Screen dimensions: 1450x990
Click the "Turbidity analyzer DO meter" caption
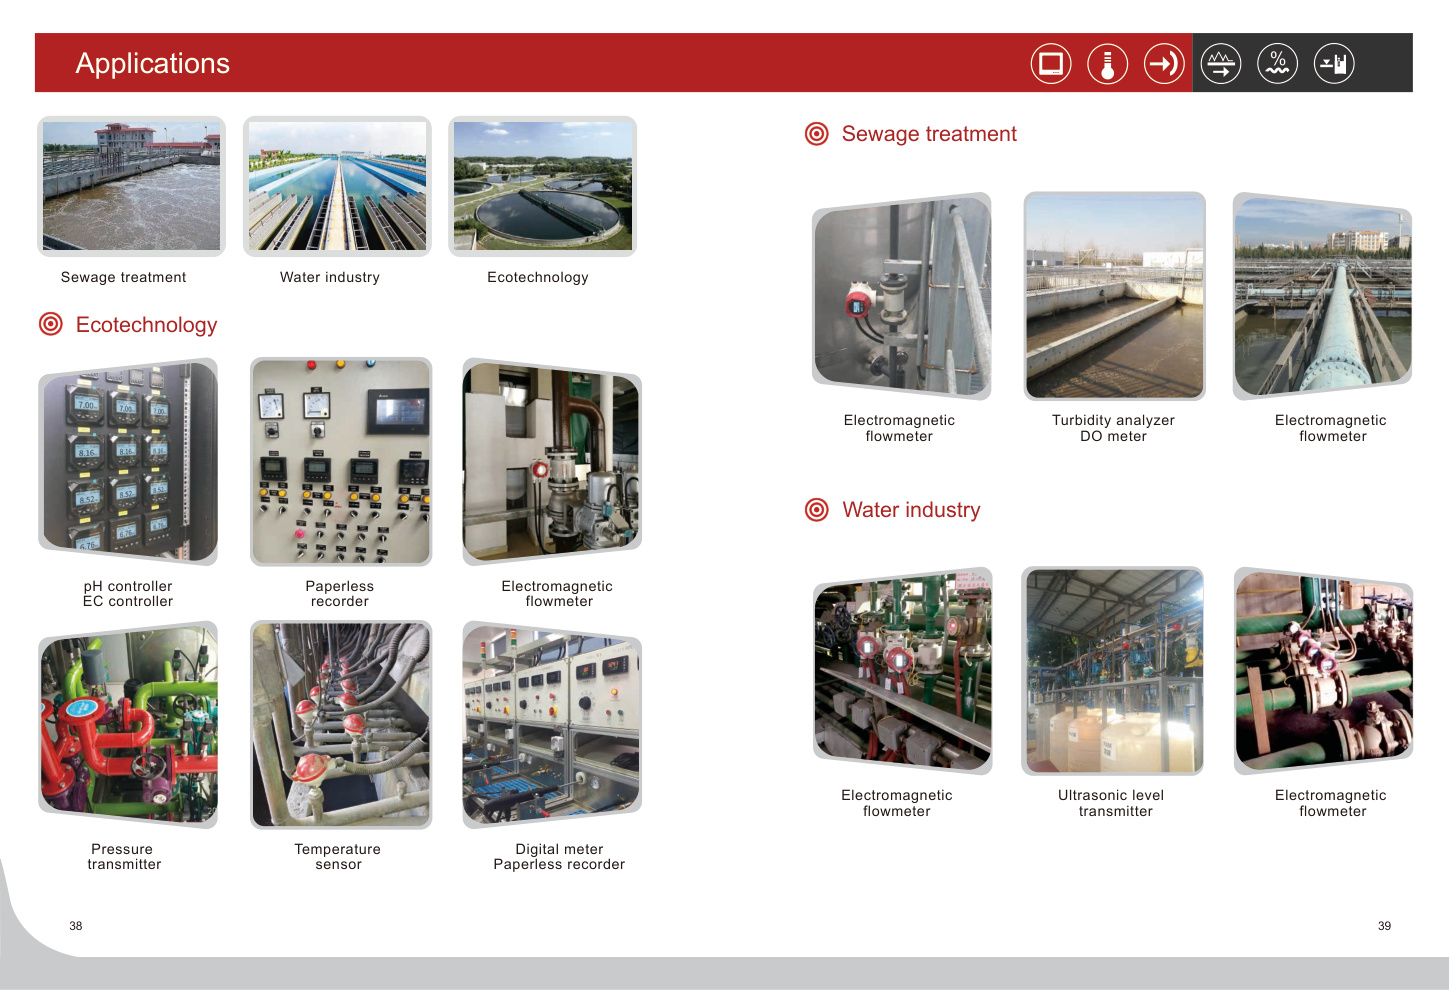click(1113, 428)
